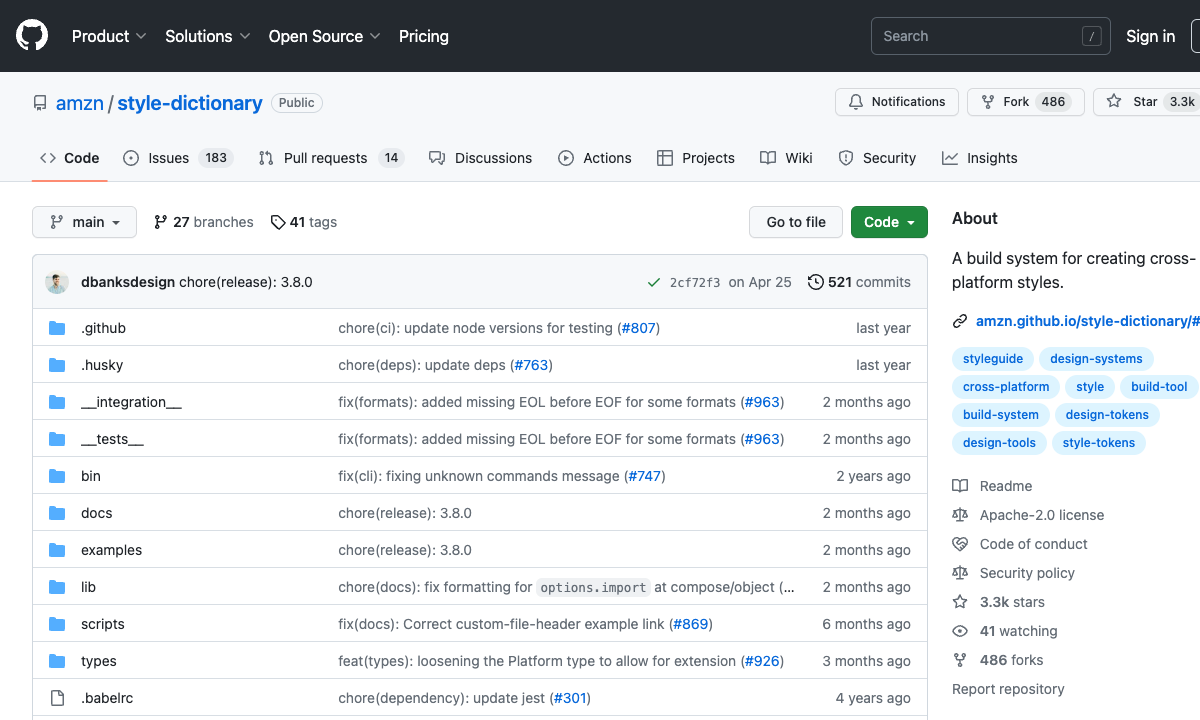The width and height of the screenshot is (1200, 720).
Task: Expand the Product menu
Action: 109,36
